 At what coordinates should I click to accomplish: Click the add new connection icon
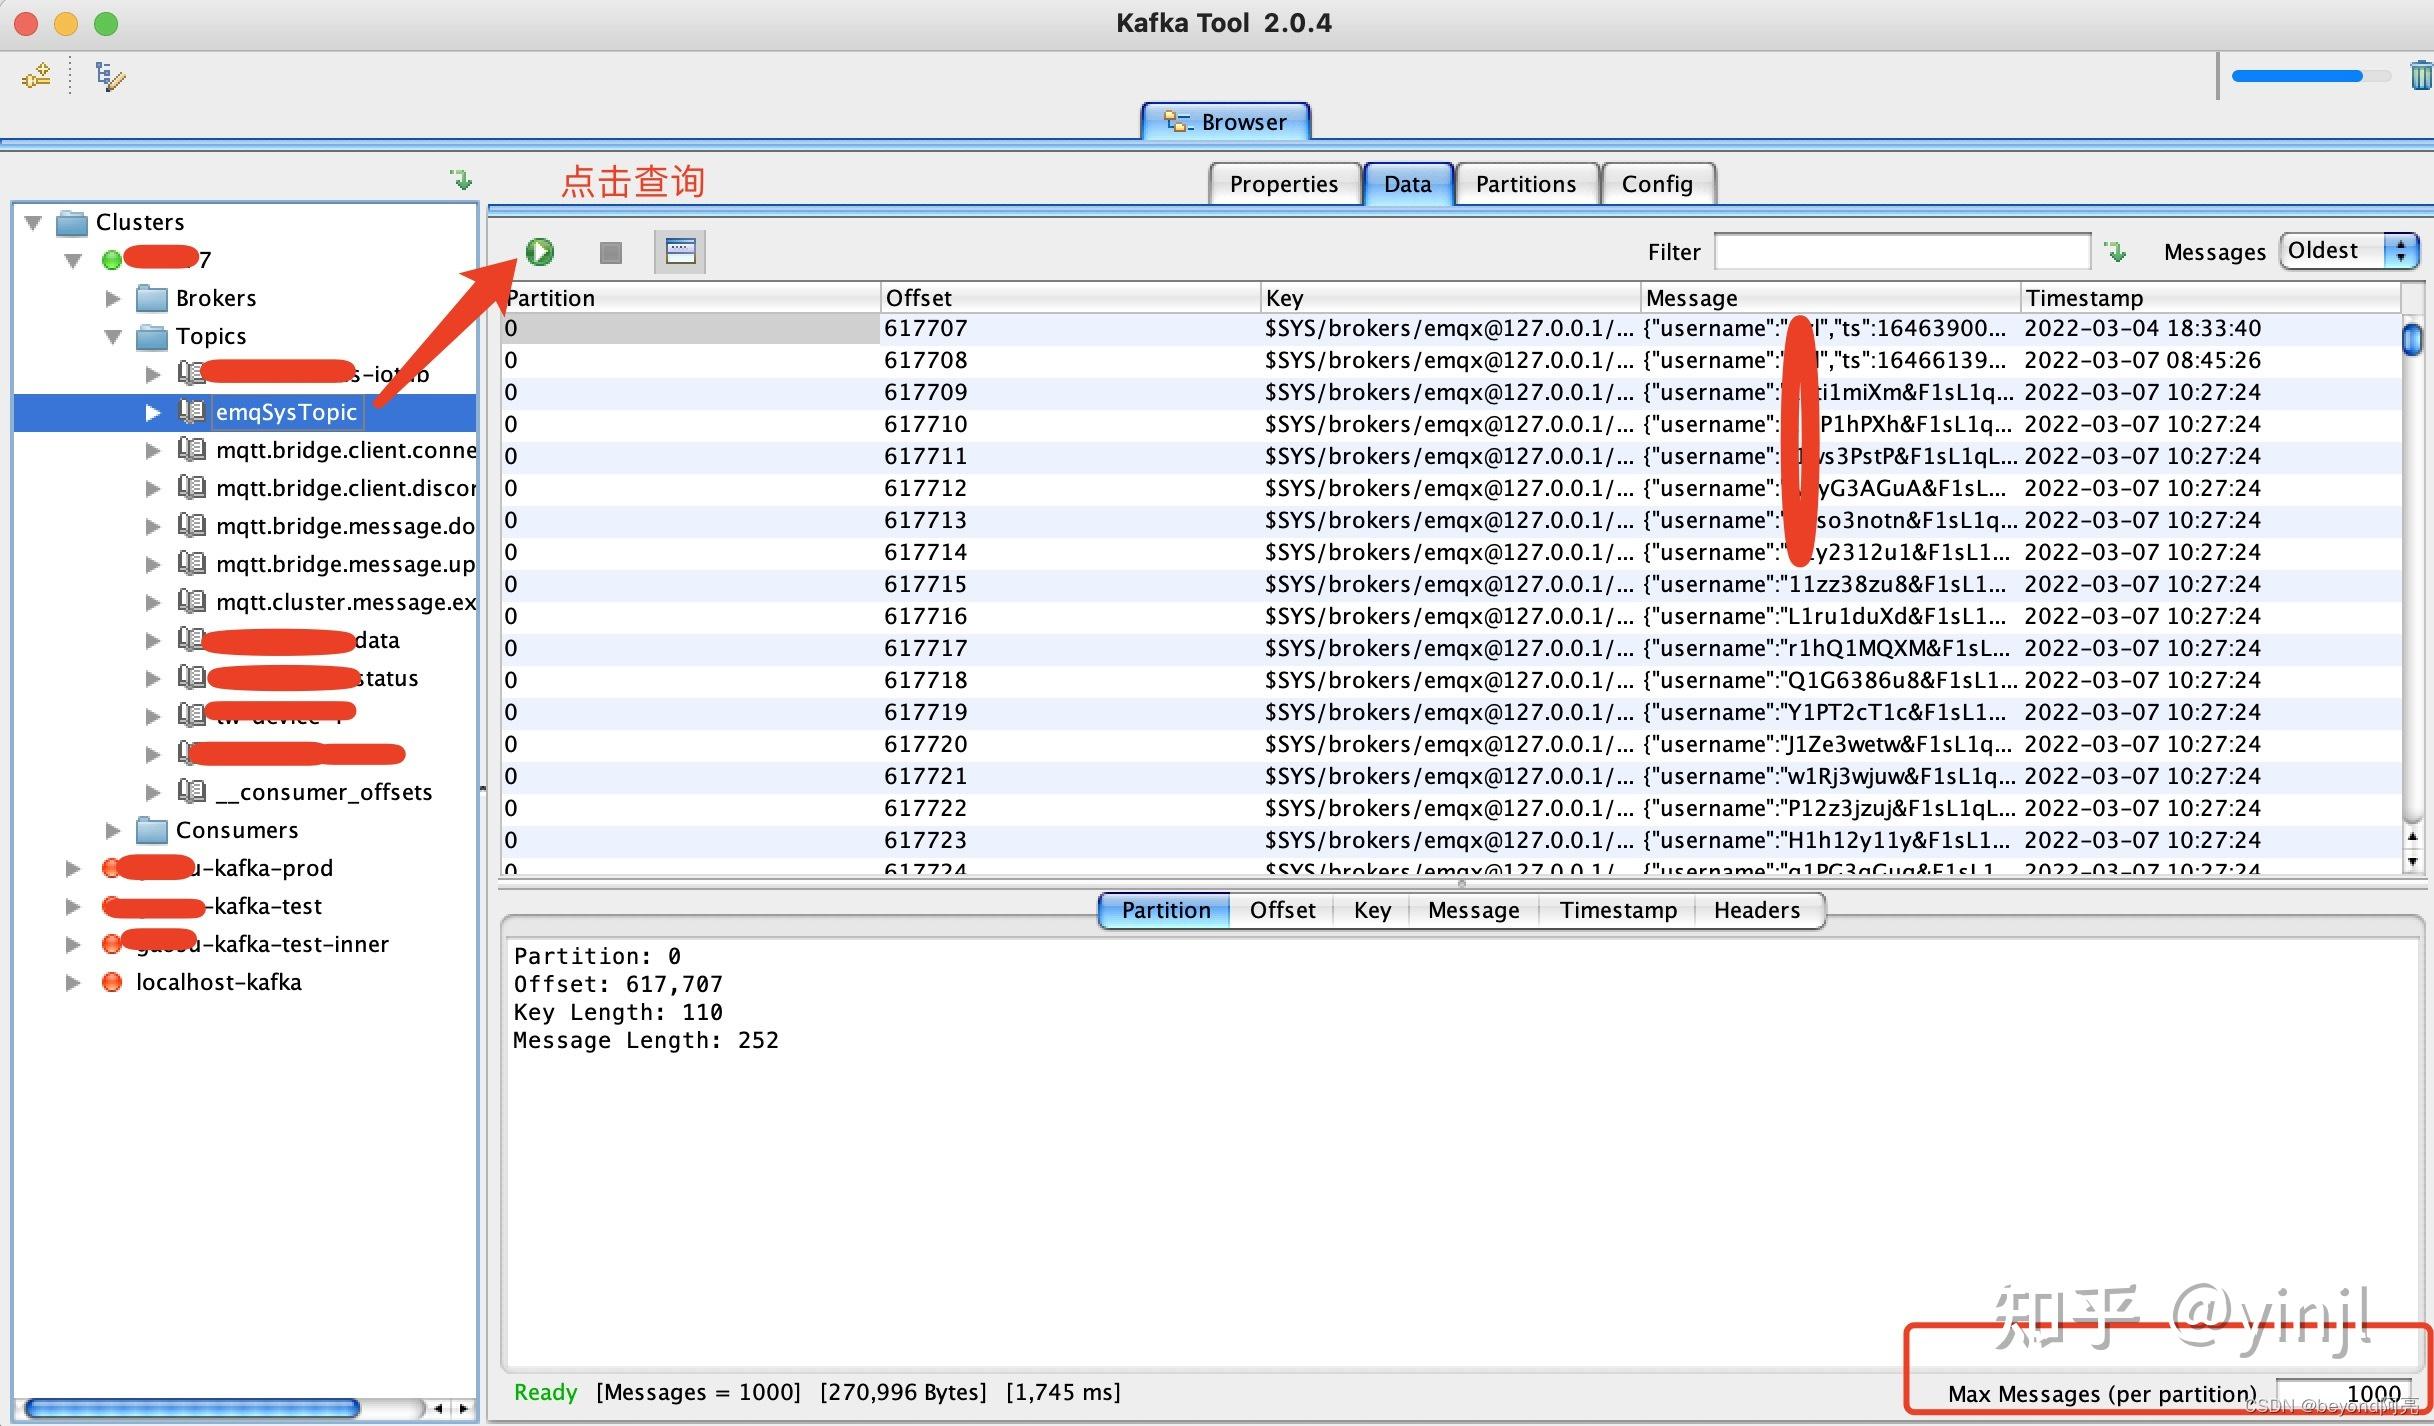37,76
